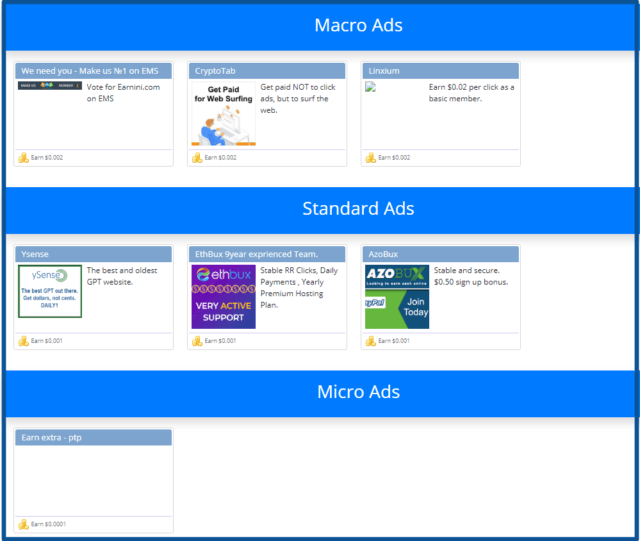Click the 'Get Paid for Web Surfing' image
Screen dimensions: 640x541
pyautogui.click(x=224, y=114)
